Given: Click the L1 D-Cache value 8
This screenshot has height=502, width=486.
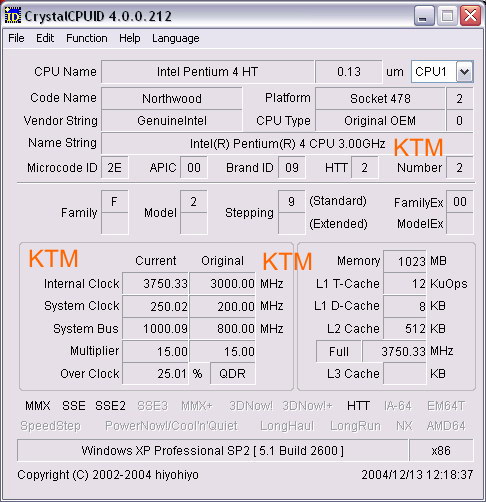Looking at the screenshot, I should click(405, 306).
